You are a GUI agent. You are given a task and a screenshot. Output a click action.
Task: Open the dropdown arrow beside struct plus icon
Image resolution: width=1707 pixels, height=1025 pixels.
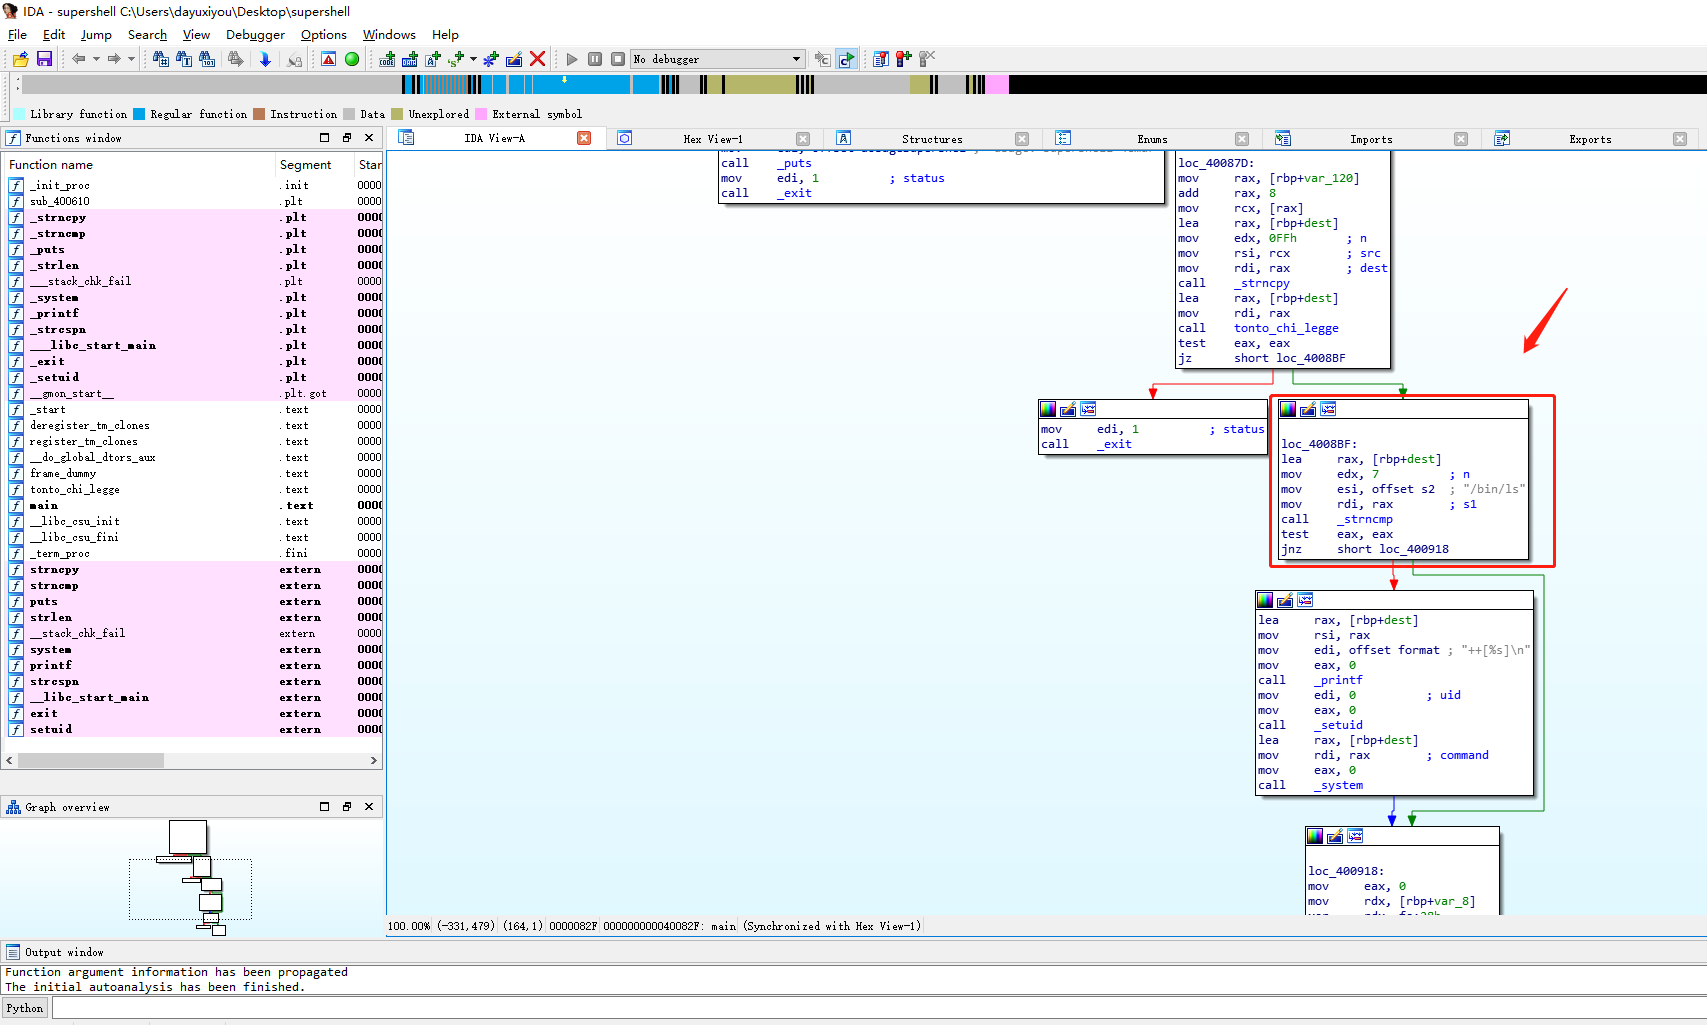point(473,59)
